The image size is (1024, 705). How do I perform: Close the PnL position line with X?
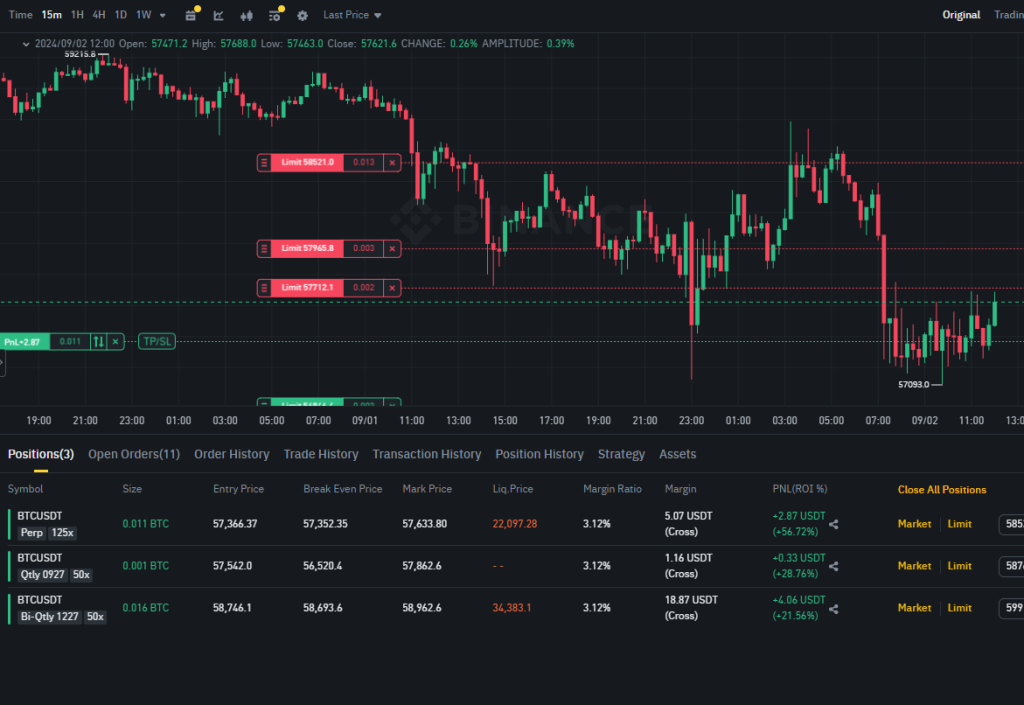pos(116,342)
